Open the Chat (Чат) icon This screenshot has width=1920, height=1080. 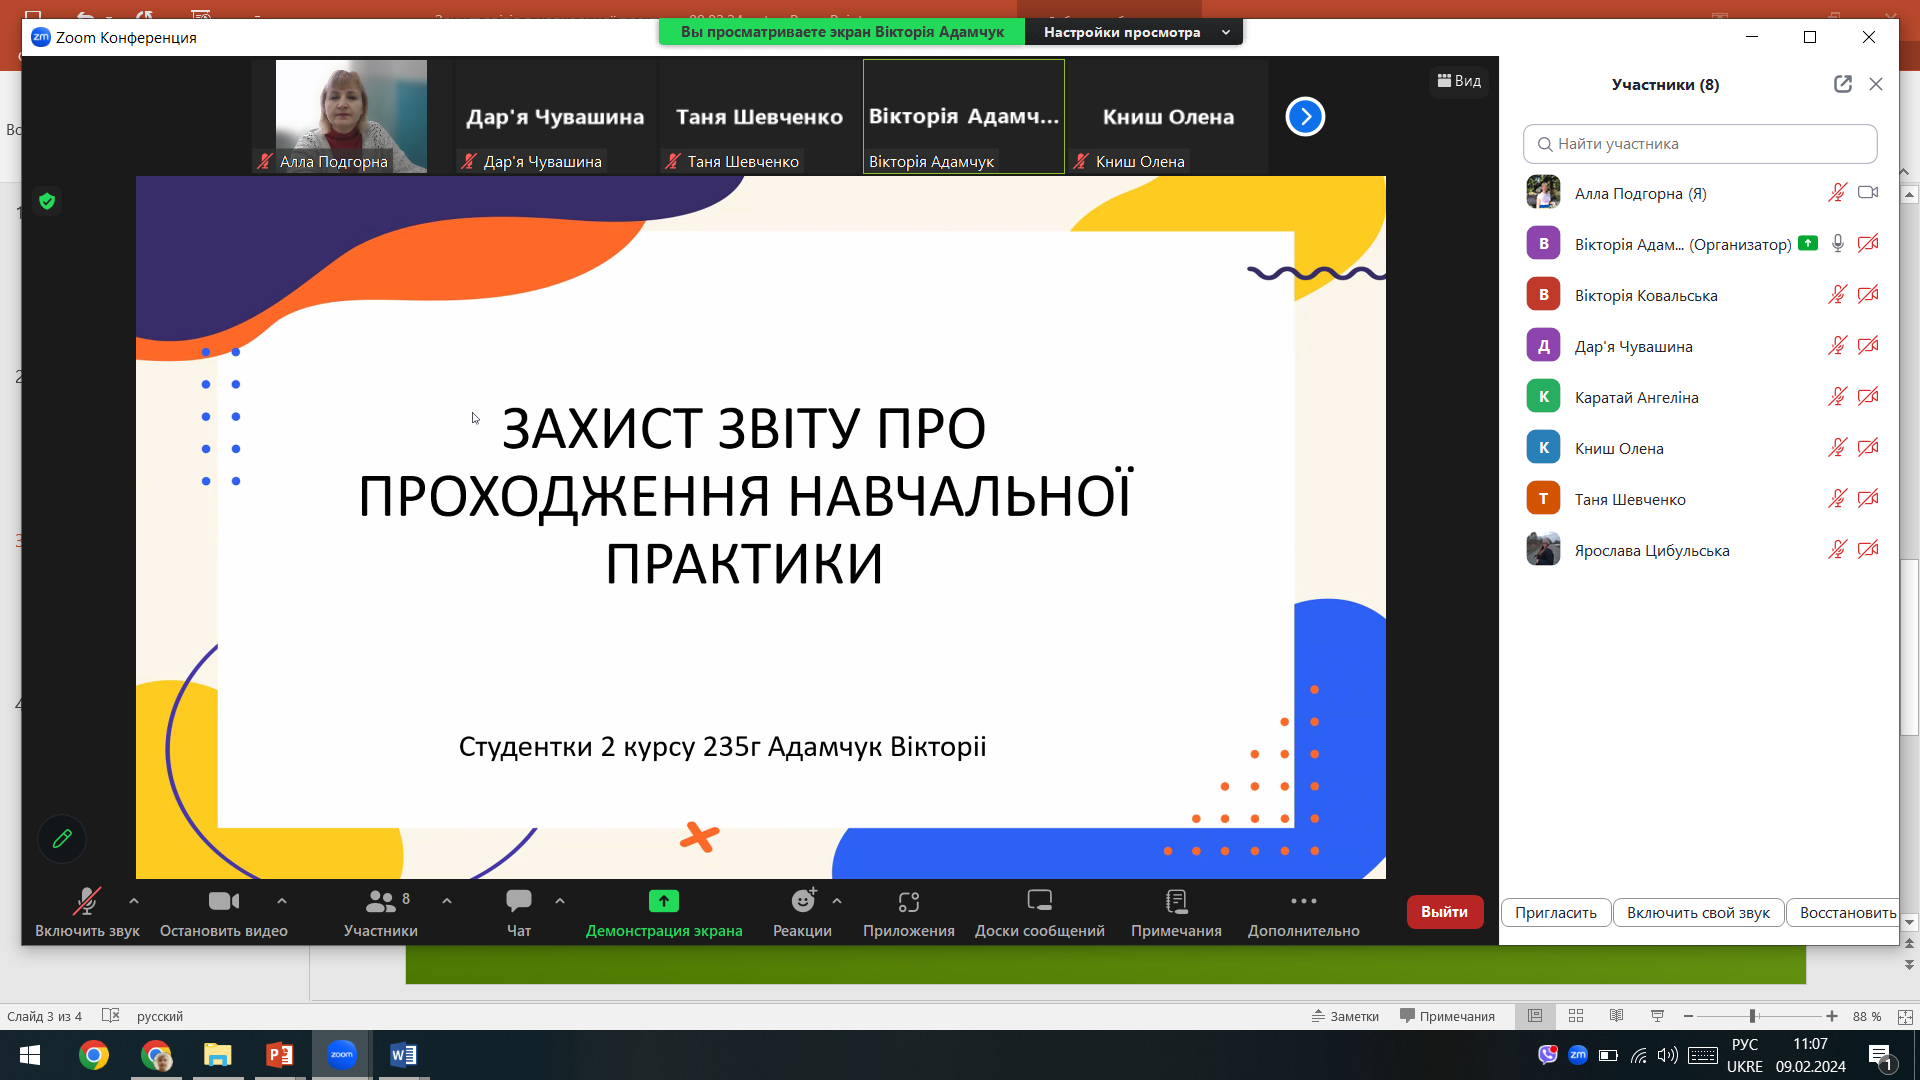coord(519,901)
